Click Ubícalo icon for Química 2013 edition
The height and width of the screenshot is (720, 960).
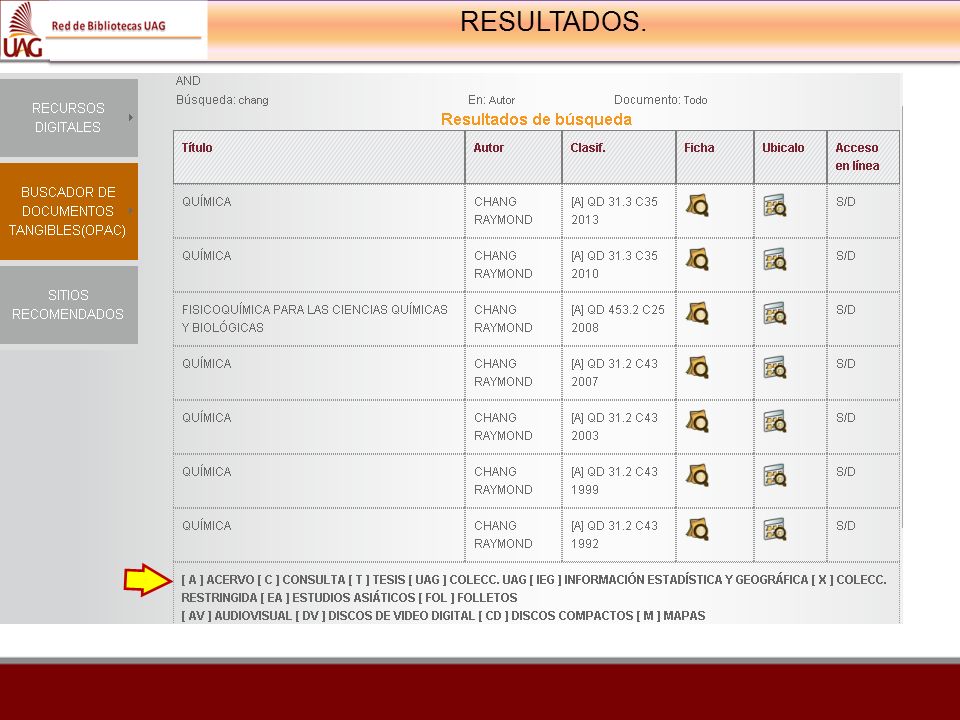coord(775,206)
